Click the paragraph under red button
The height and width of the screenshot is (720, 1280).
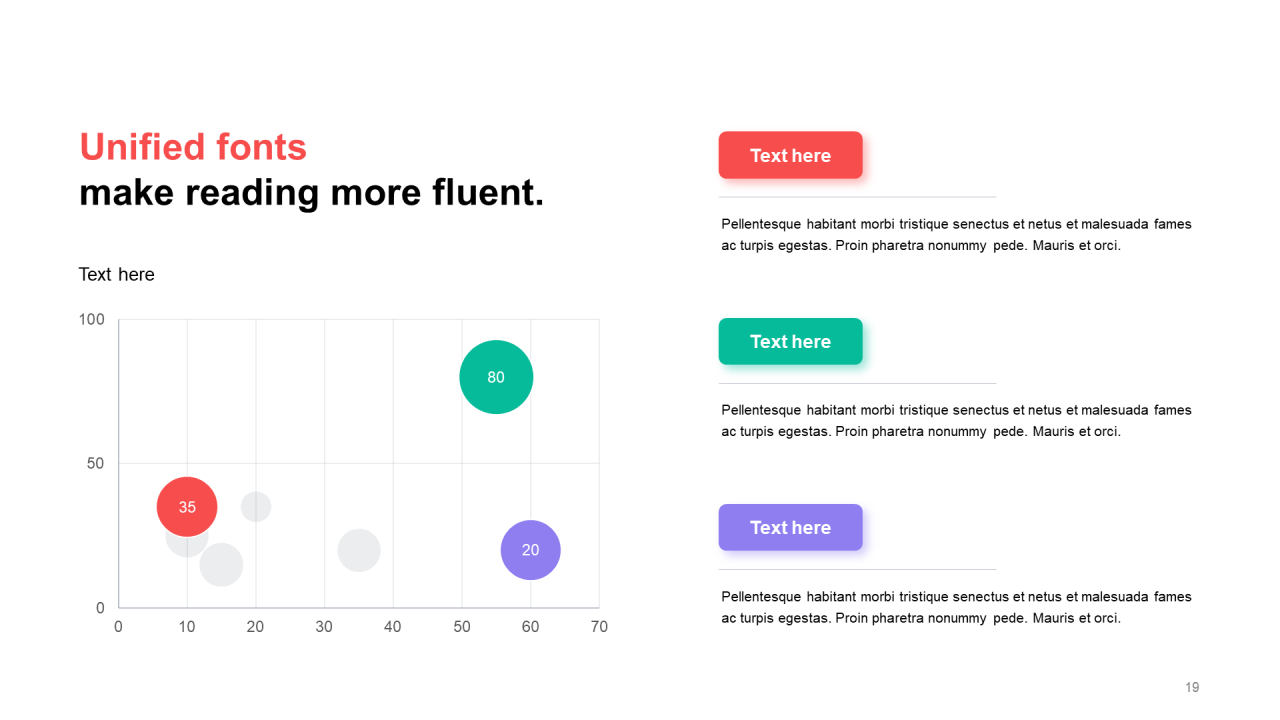957,235
